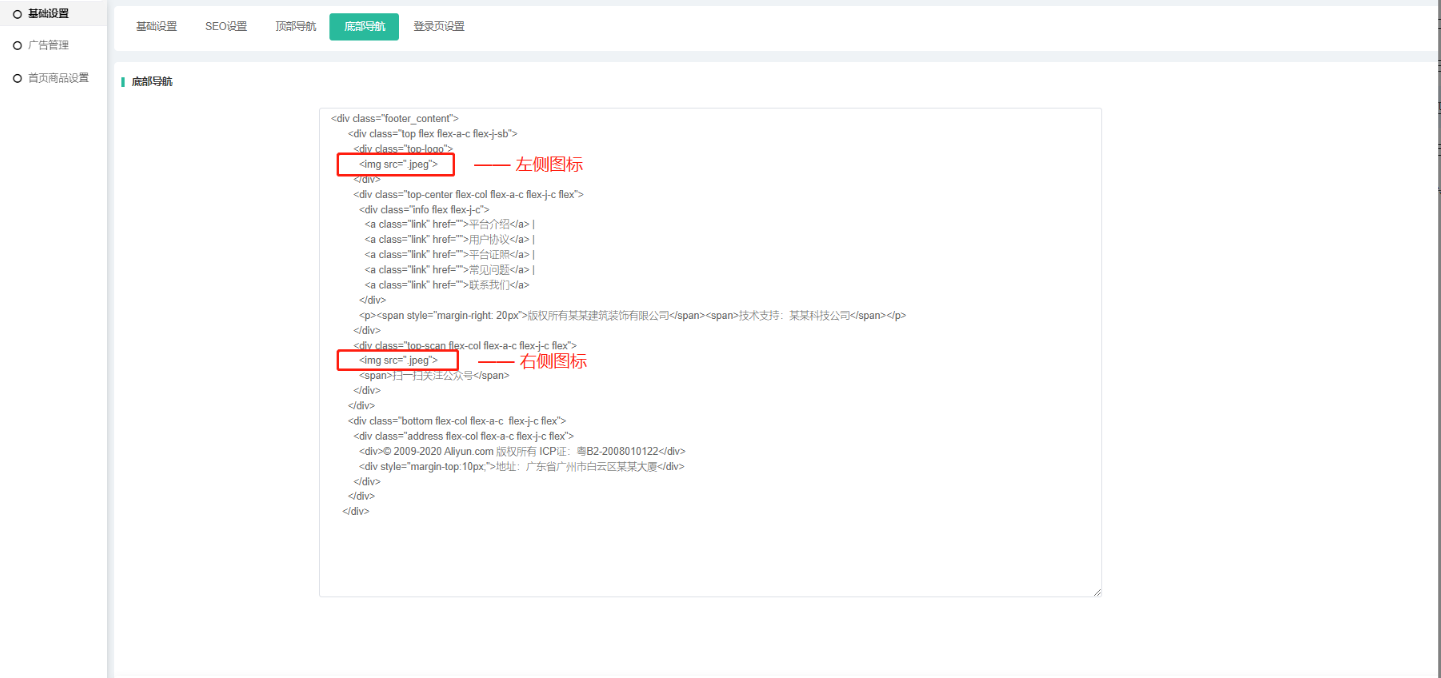Open 首页商品设置 in the sidebar menu
Screen dimensions: 1441x678
58,78
